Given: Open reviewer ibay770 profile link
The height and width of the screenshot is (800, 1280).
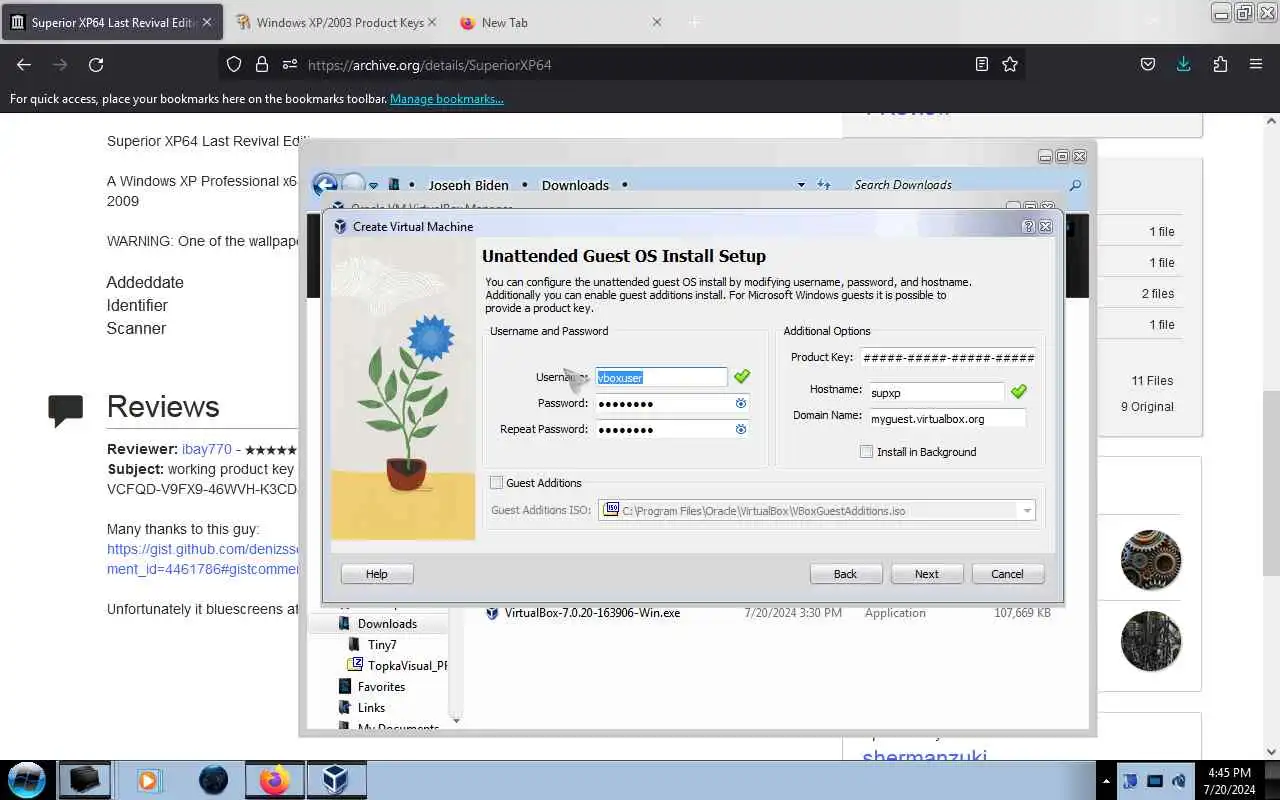Looking at the screenshot, I should (x=206, y=450).
